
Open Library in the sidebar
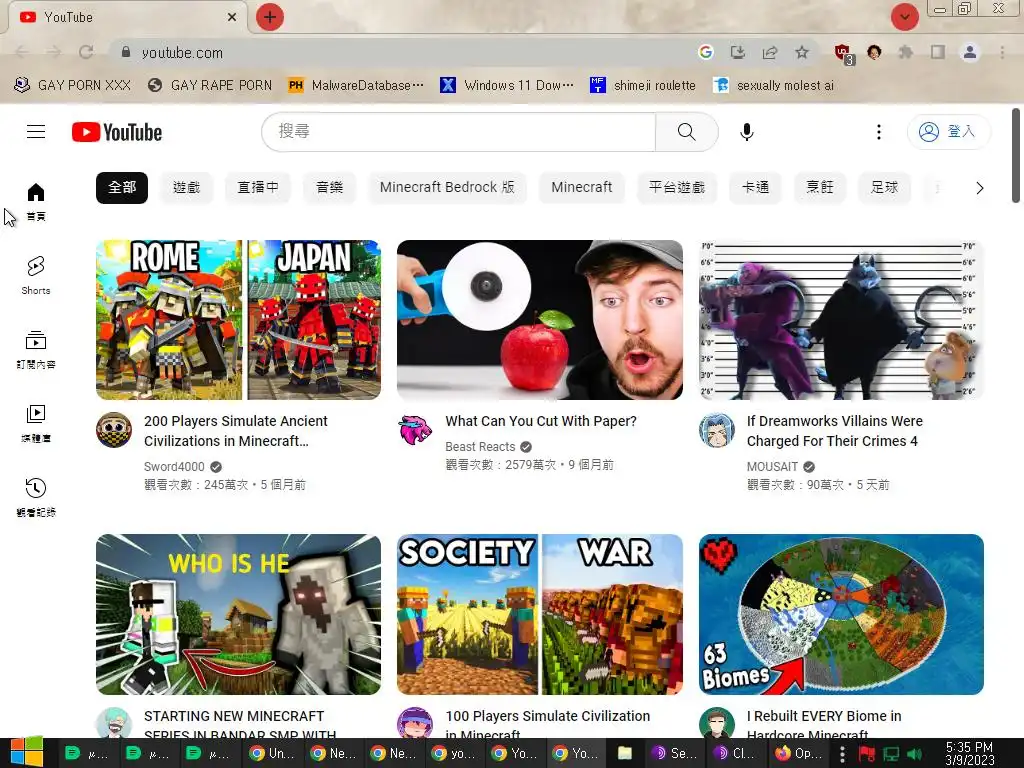click(x=36, y=423)
